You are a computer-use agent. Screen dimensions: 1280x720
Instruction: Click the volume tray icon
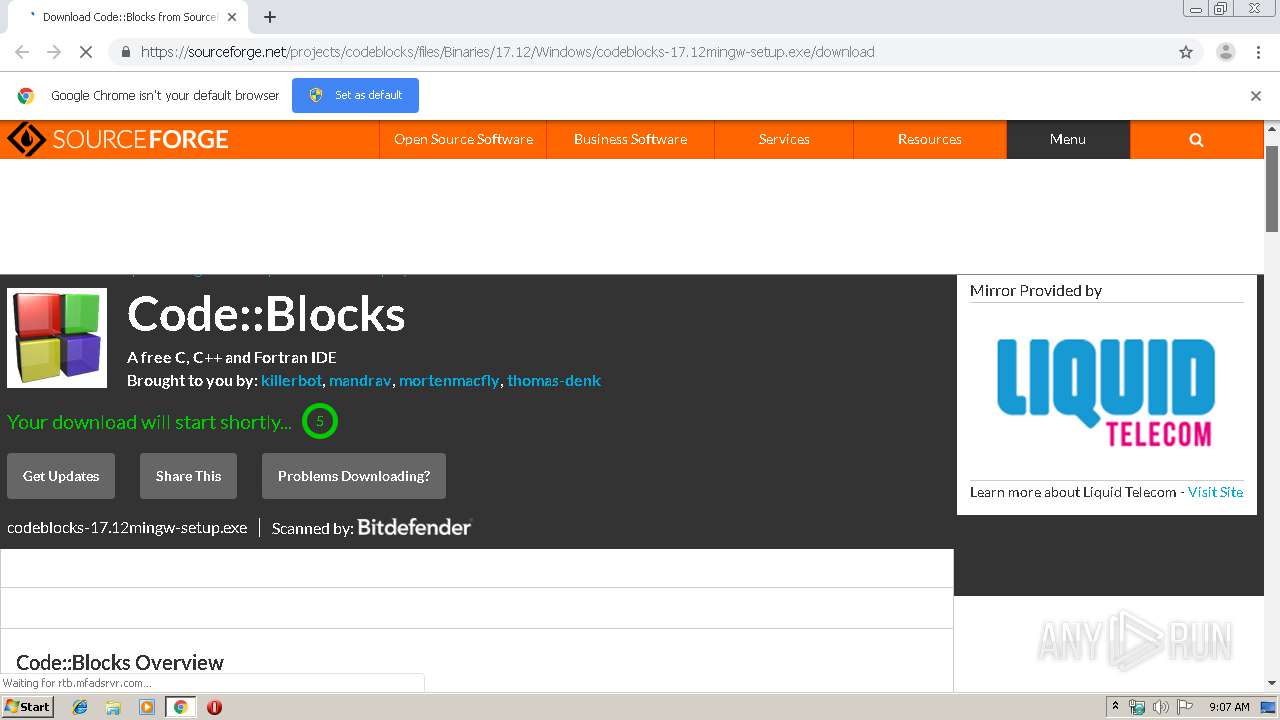pyautogui.click(x=1160, y=707)
